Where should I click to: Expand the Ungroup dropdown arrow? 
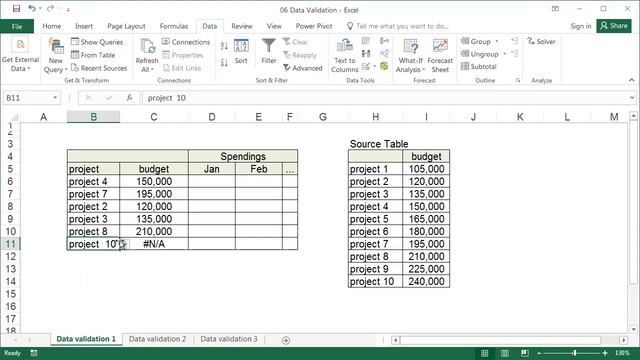504,54
